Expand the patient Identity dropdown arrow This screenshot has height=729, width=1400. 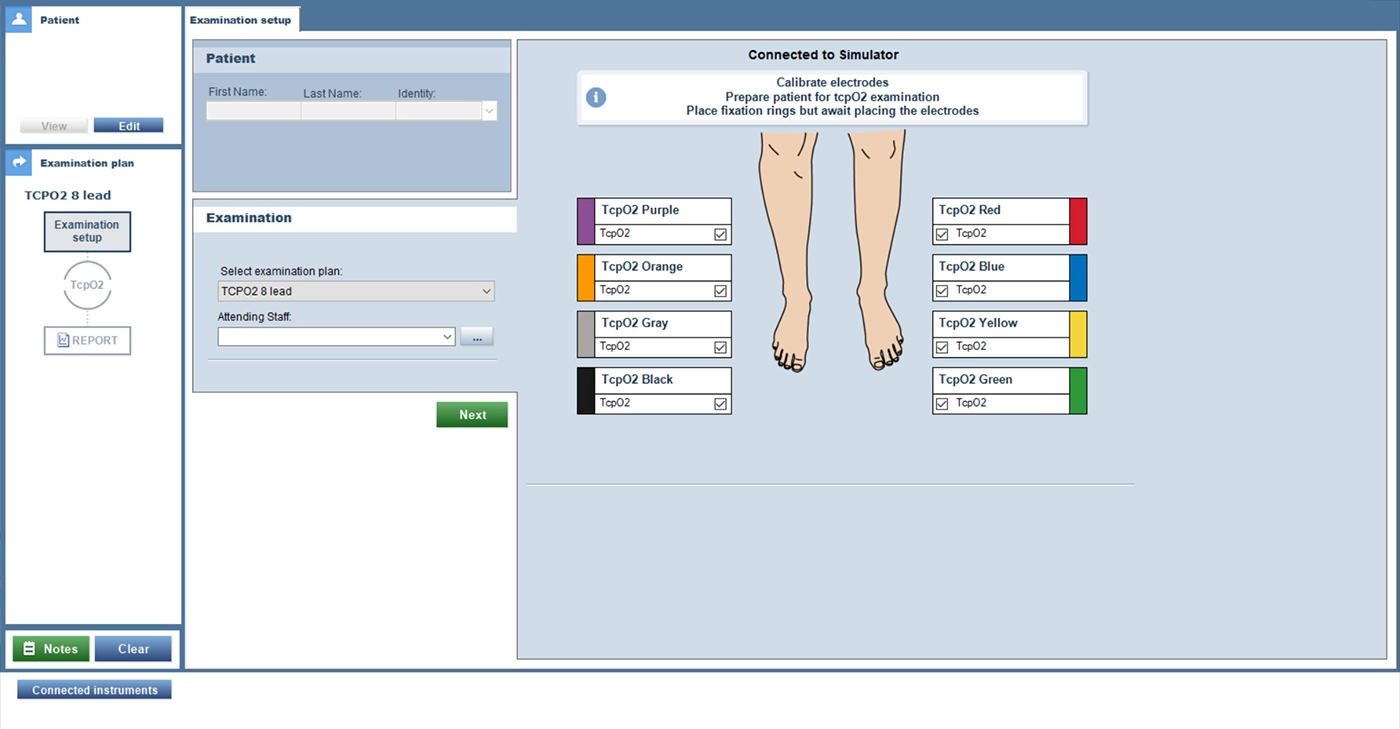[x=489, y=111]
